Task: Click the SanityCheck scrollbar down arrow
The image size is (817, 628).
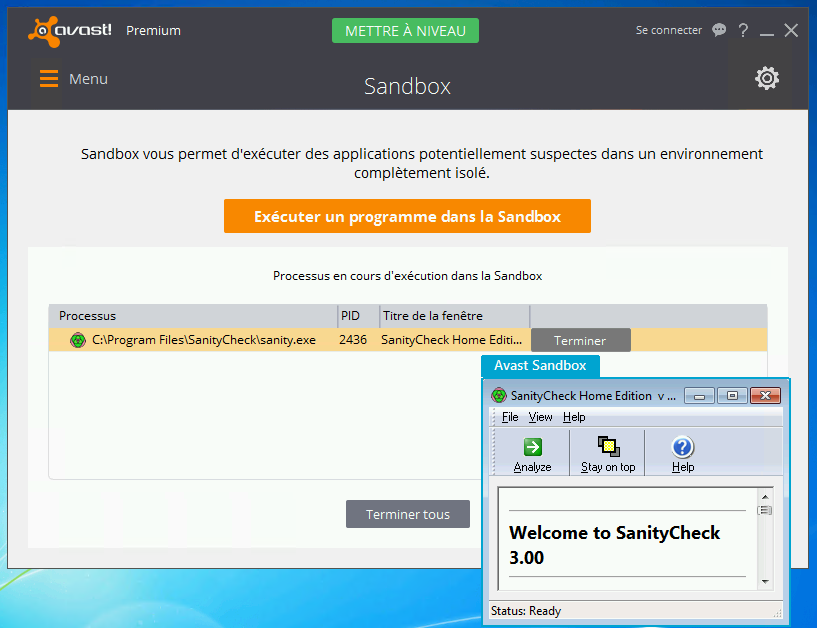Action: [765, 581]
